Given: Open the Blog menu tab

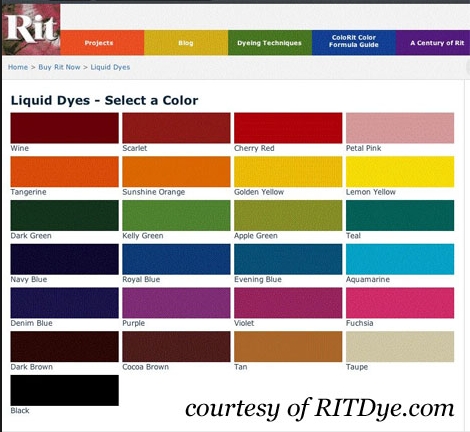Looking at the screenshot, I should point(186,43).
